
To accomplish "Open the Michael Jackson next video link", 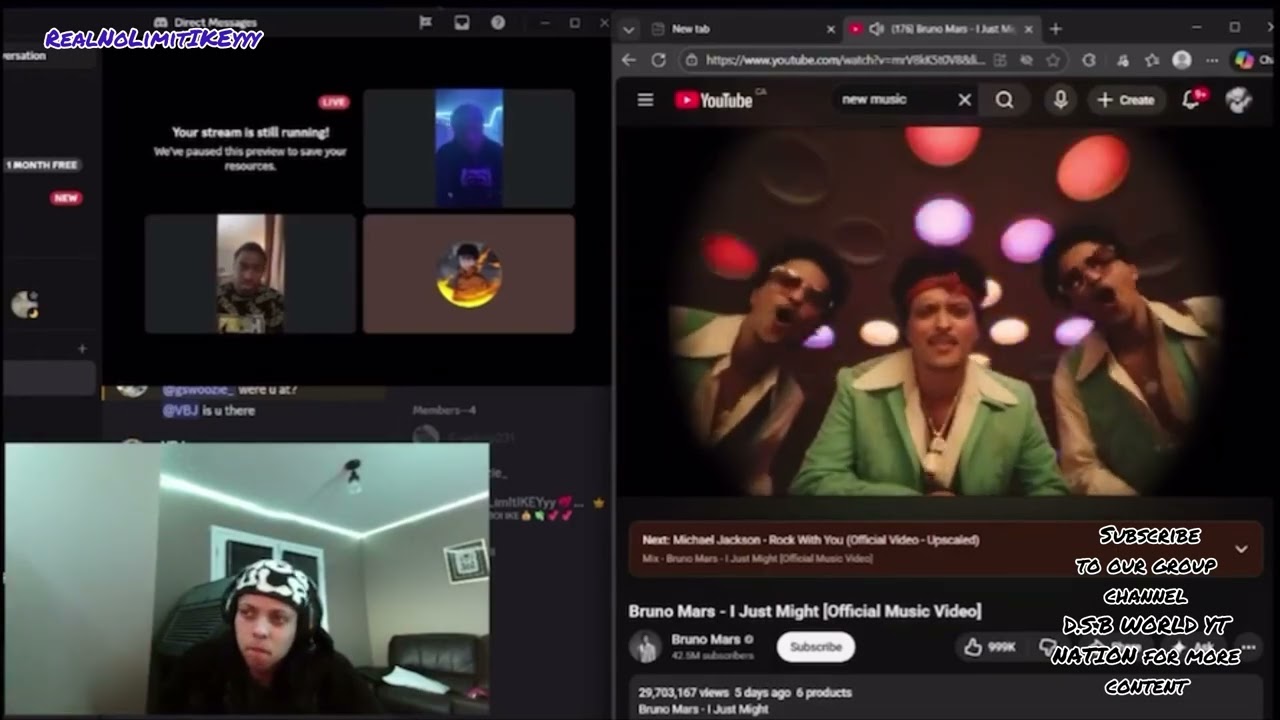I will click(811, 539).
